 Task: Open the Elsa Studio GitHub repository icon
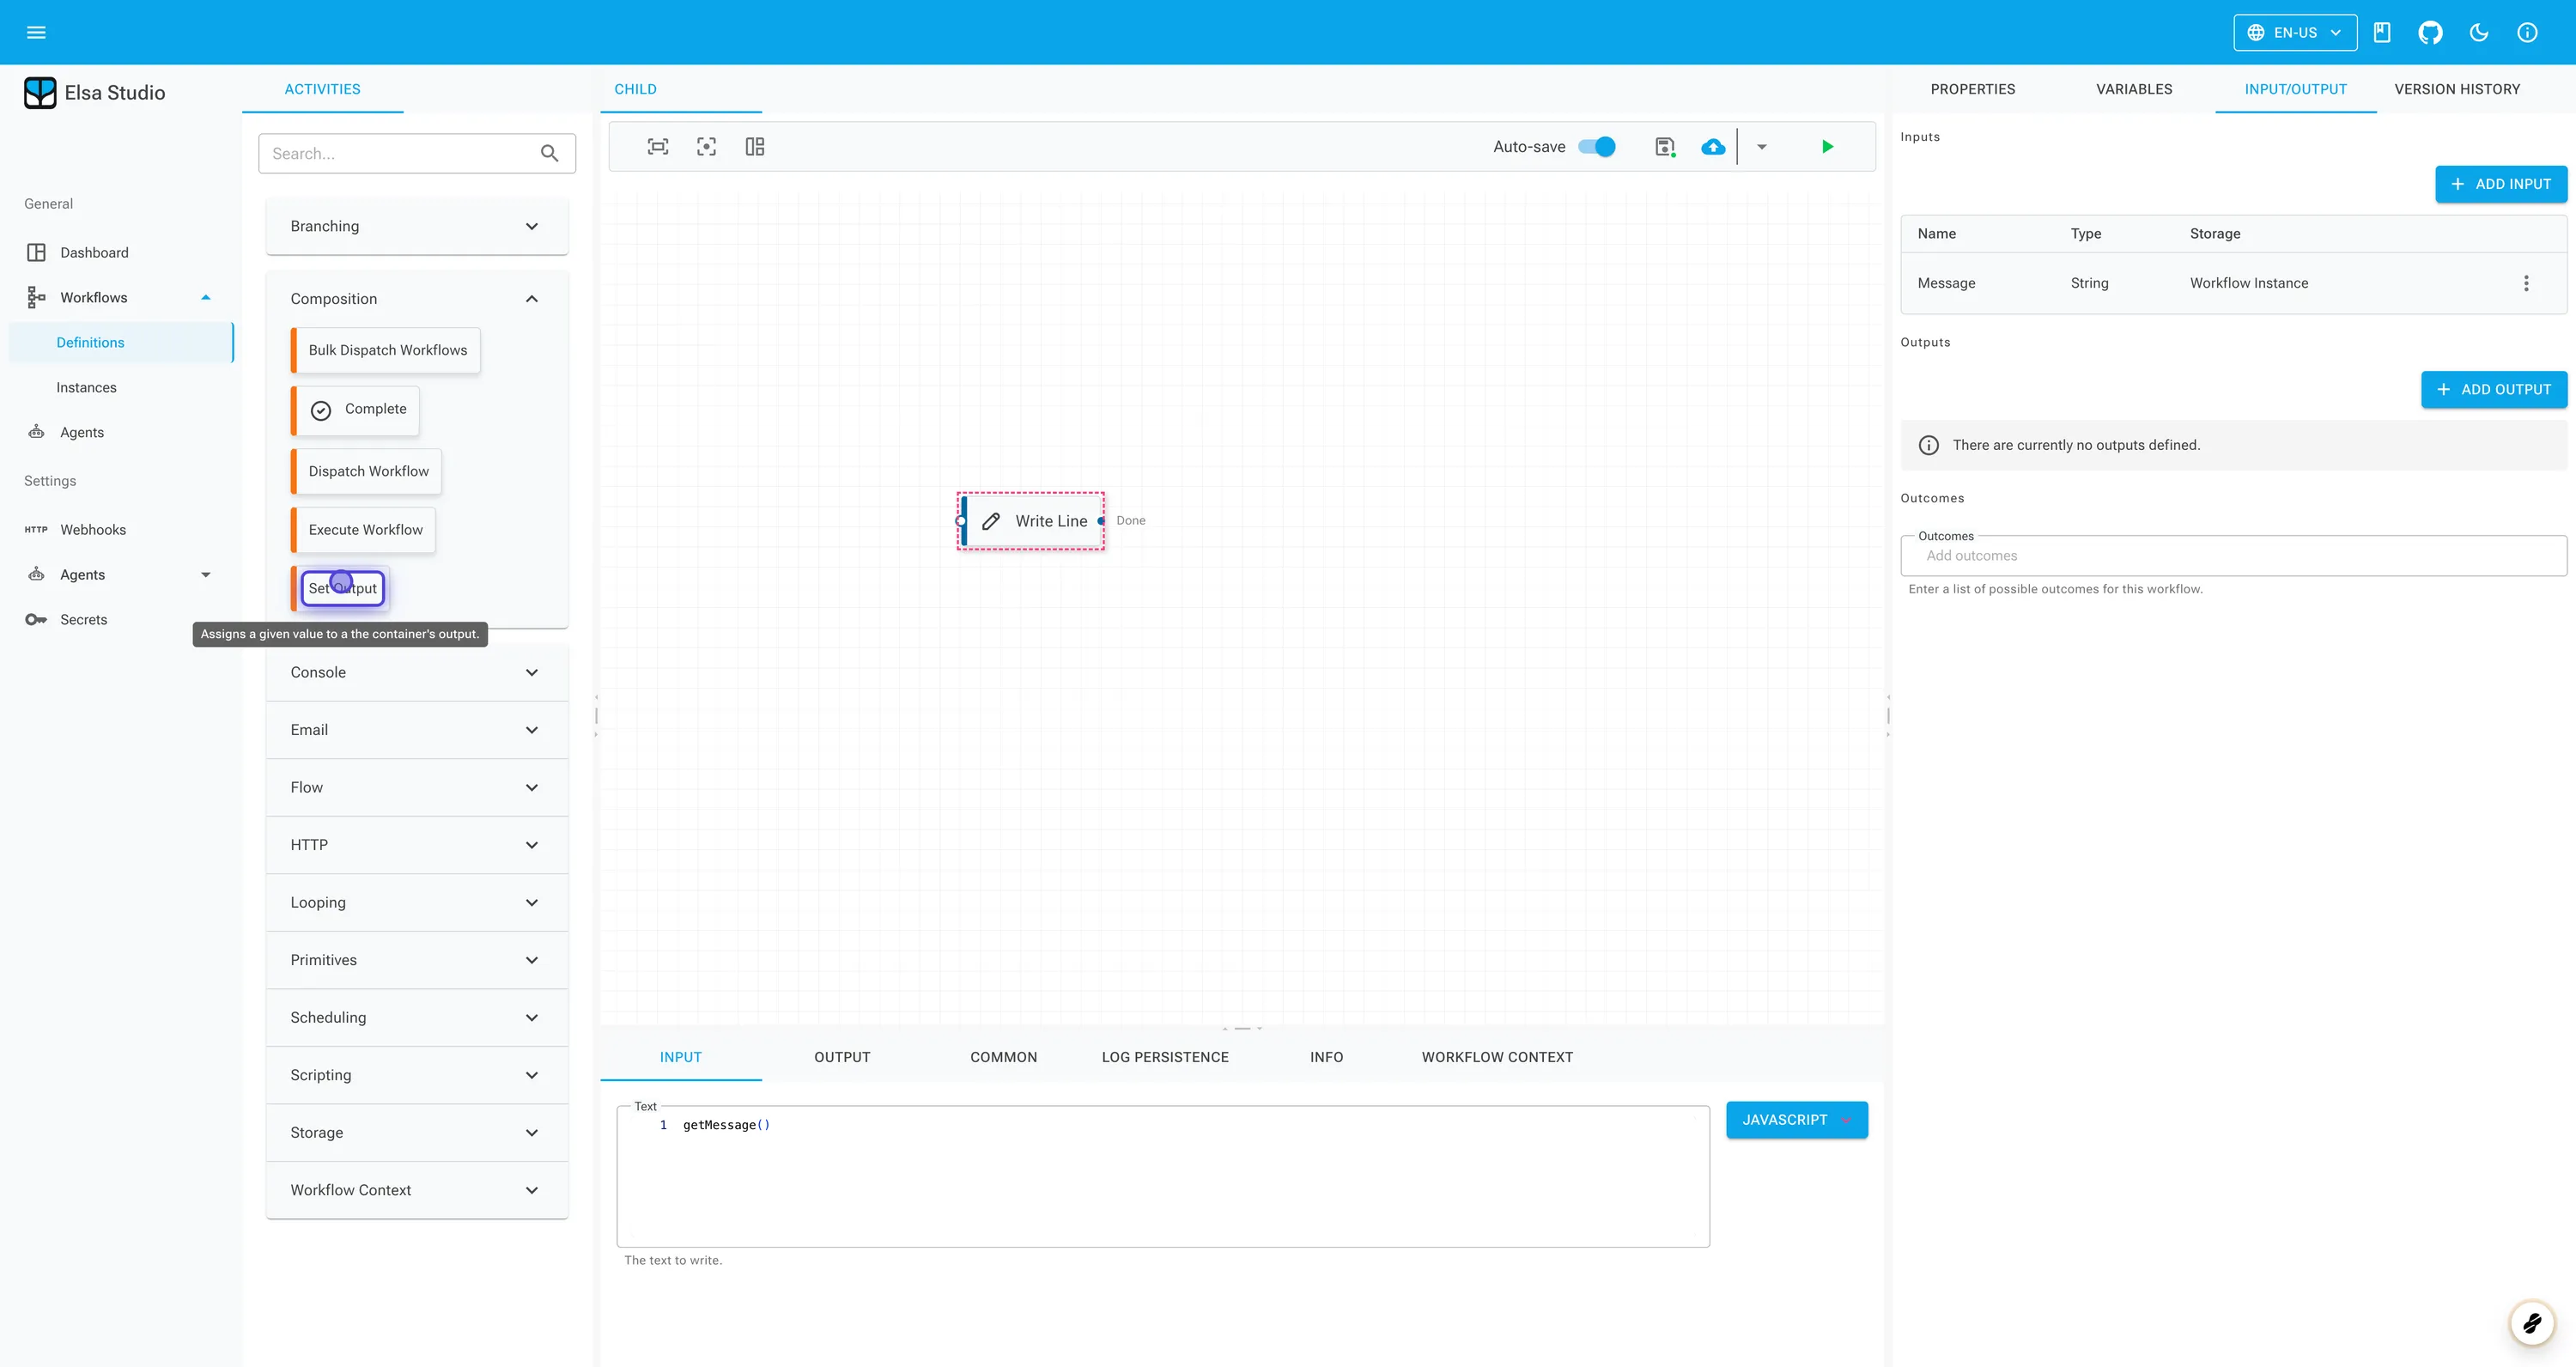(x=2430, y=32)
